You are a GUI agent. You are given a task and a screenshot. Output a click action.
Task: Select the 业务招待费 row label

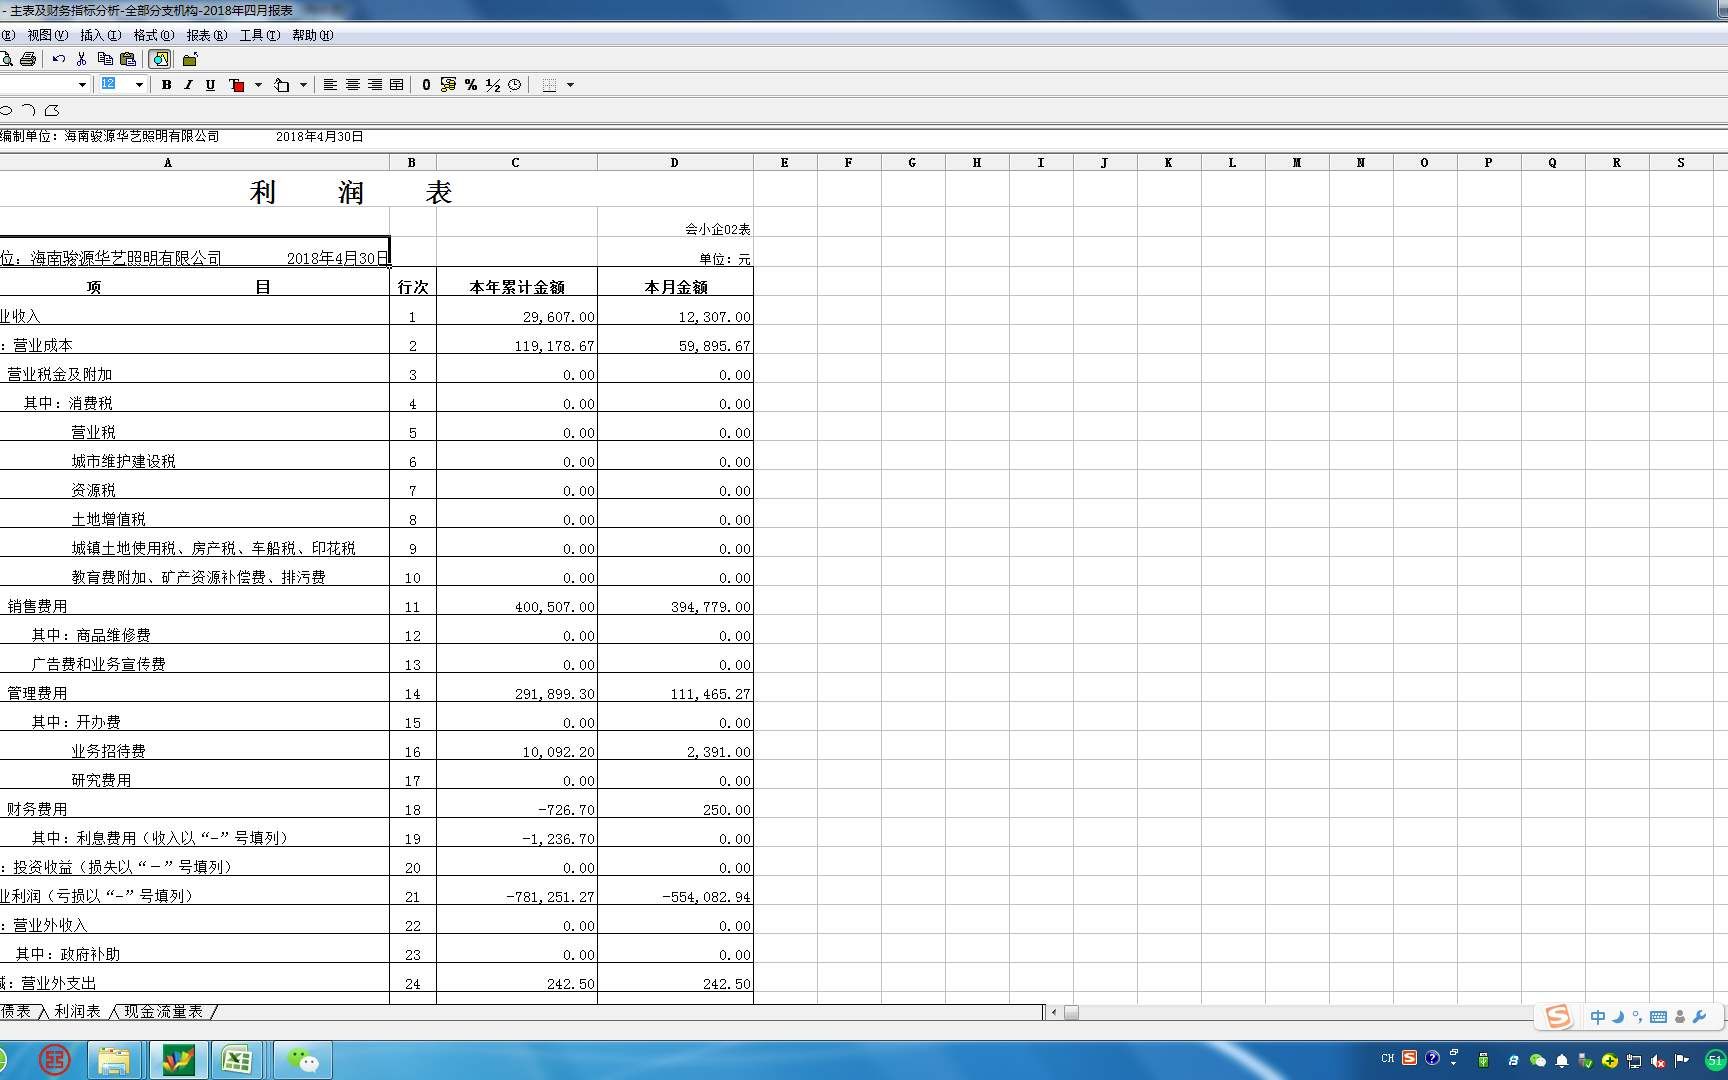(108, 751)
